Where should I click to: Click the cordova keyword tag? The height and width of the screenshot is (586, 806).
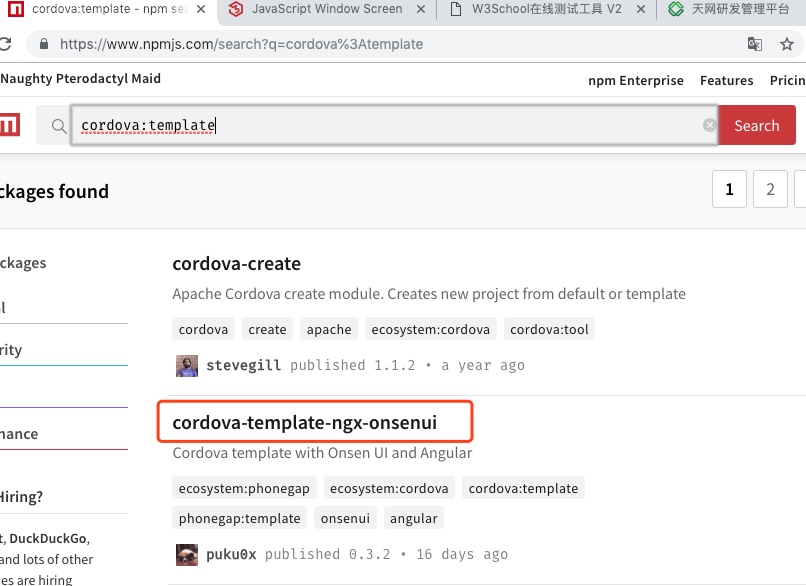coord(203,329)
